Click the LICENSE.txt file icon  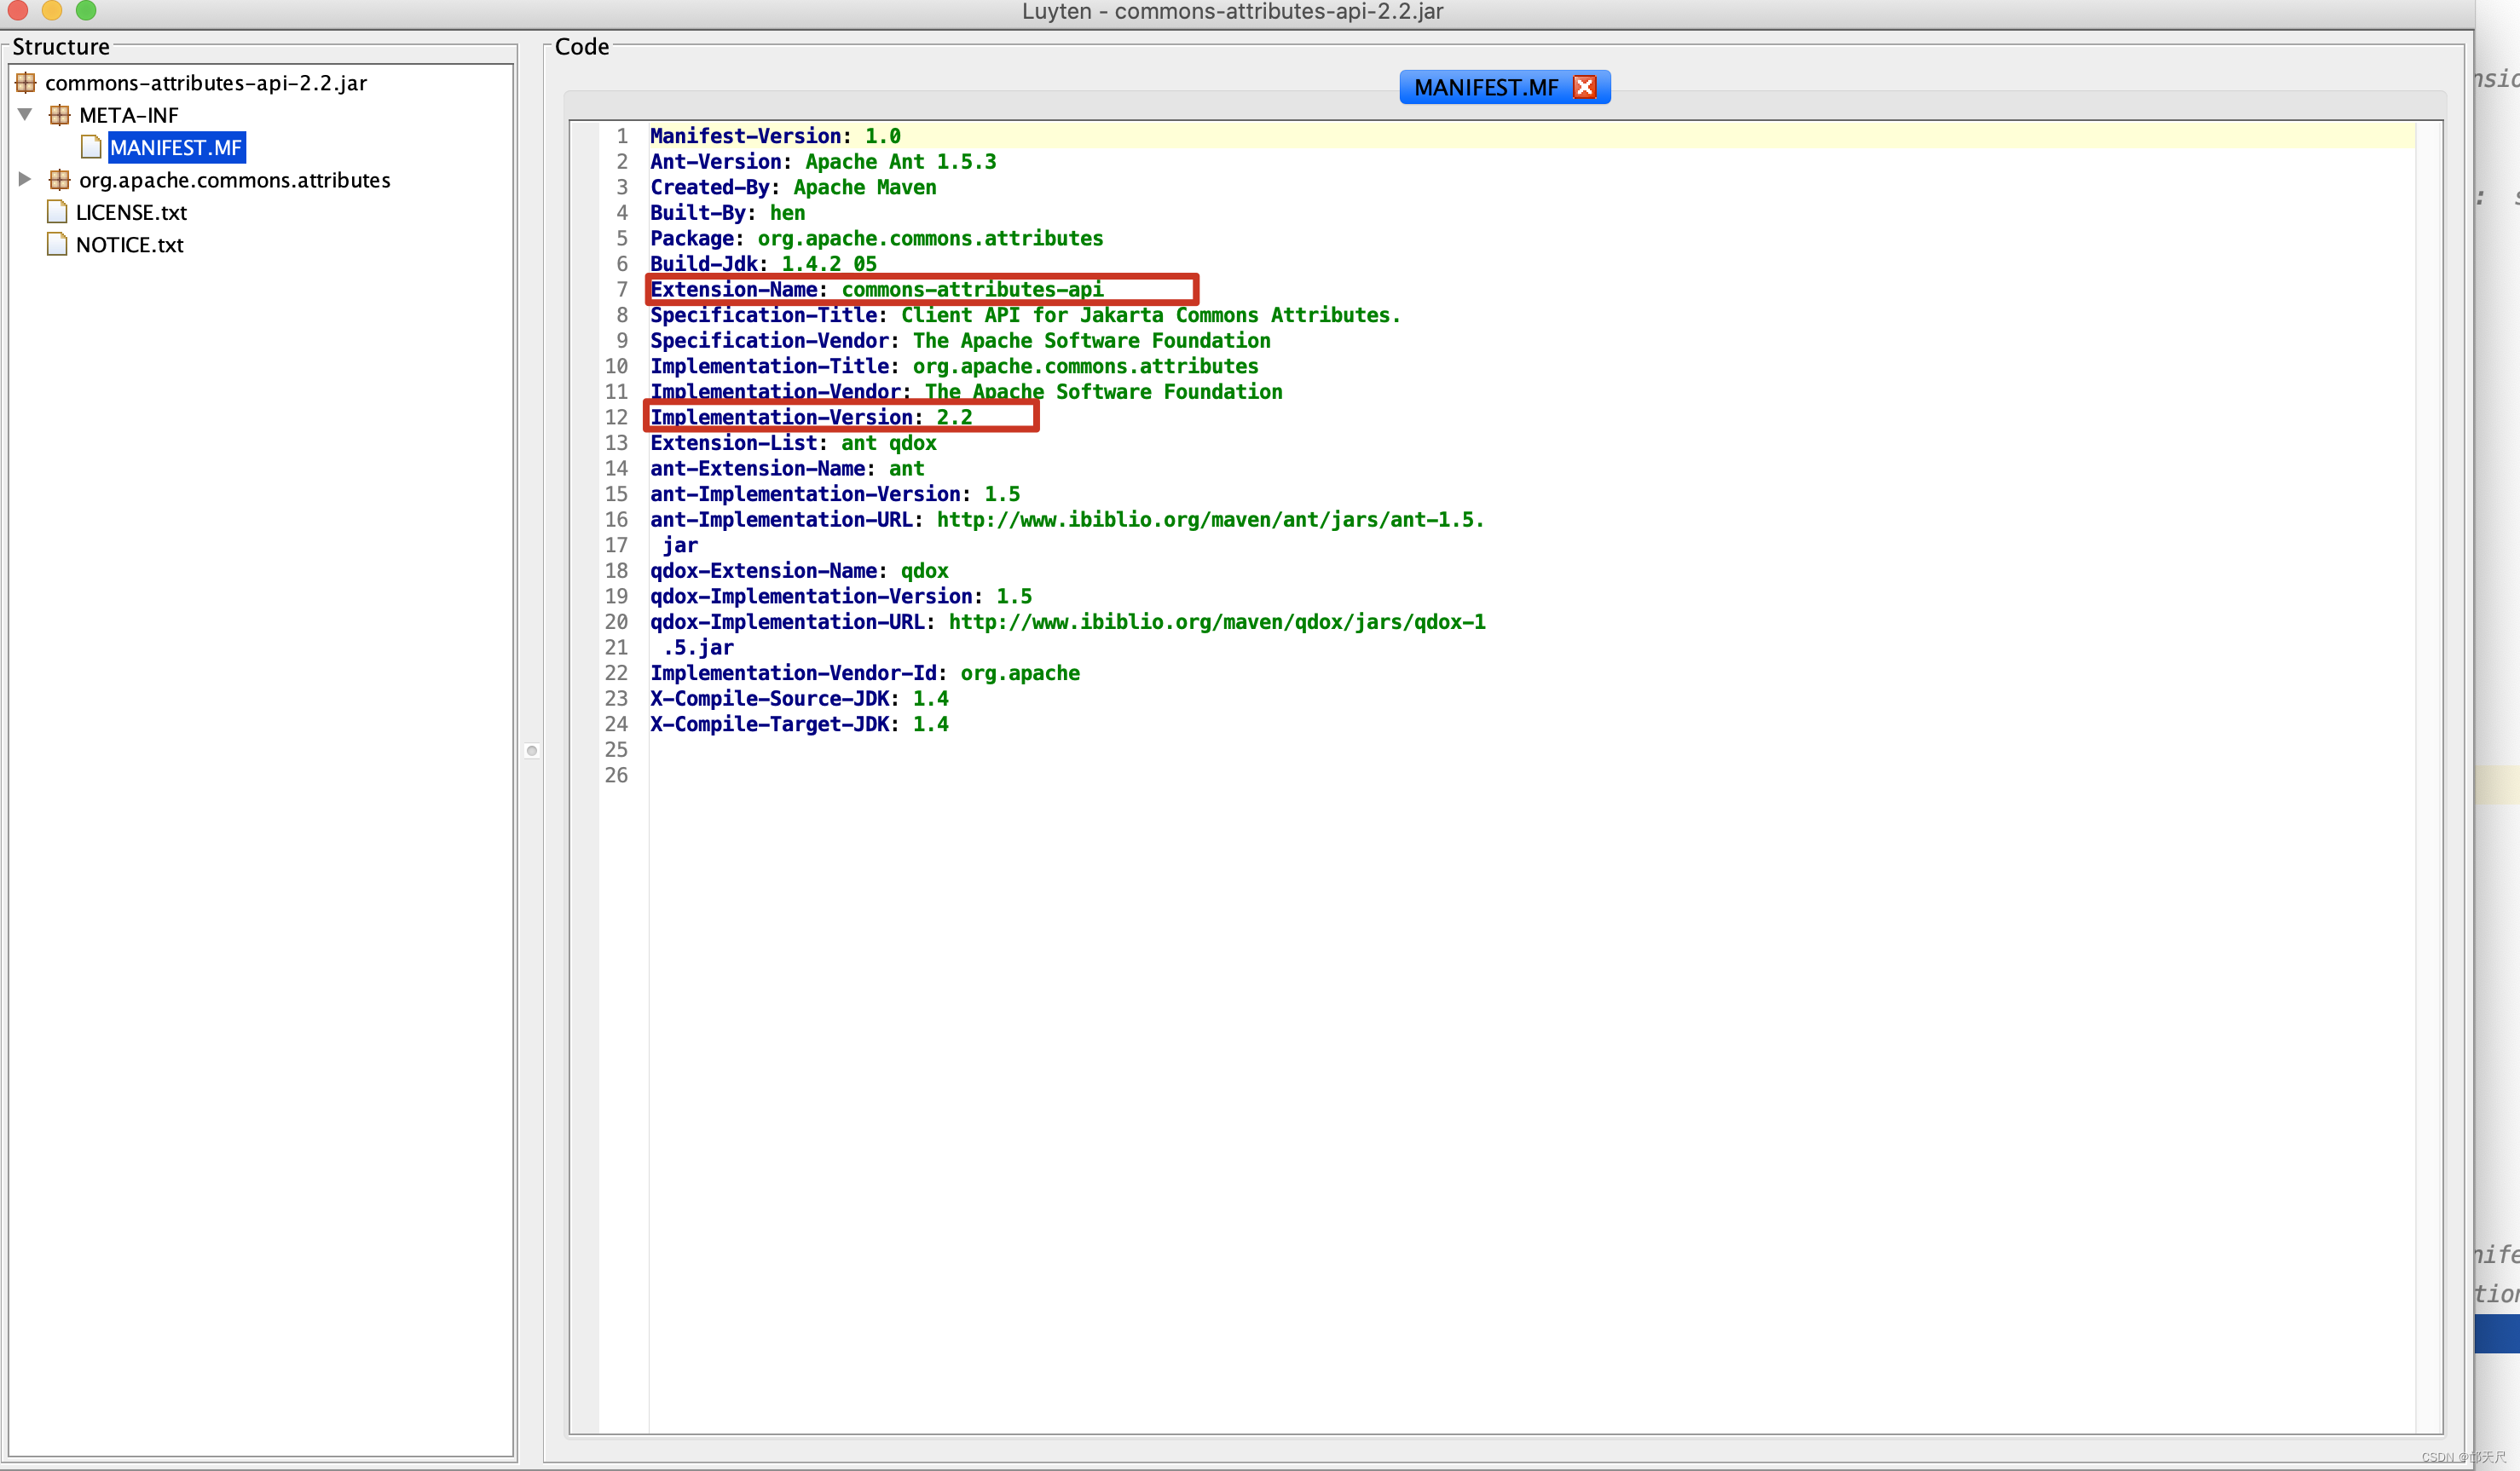coord(57,212)
